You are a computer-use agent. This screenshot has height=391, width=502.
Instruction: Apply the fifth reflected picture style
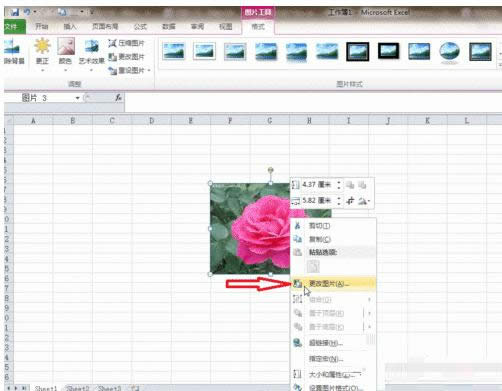[296, 51]
